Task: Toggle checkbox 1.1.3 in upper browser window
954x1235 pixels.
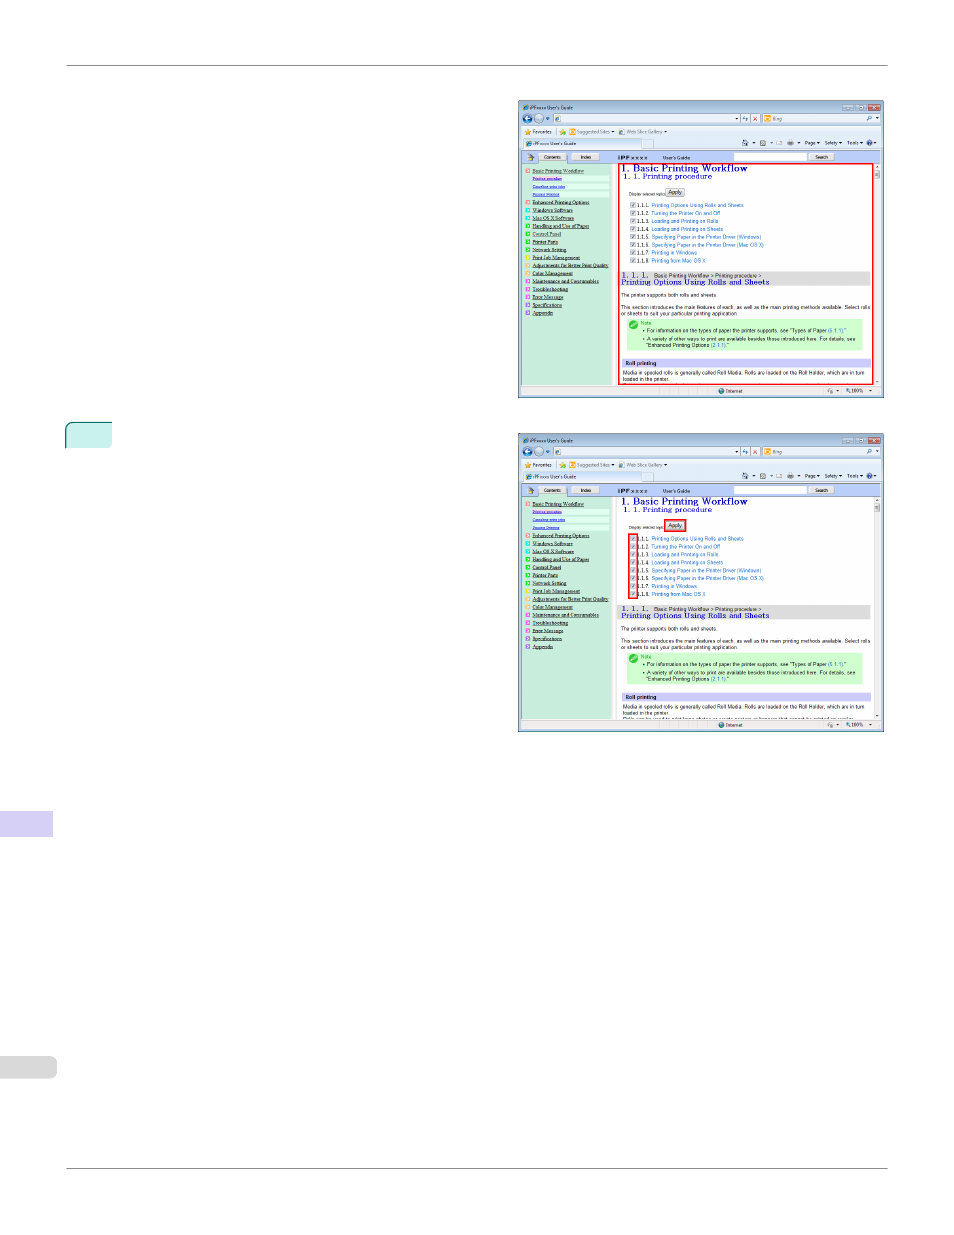Action: (x=633, y=221)
